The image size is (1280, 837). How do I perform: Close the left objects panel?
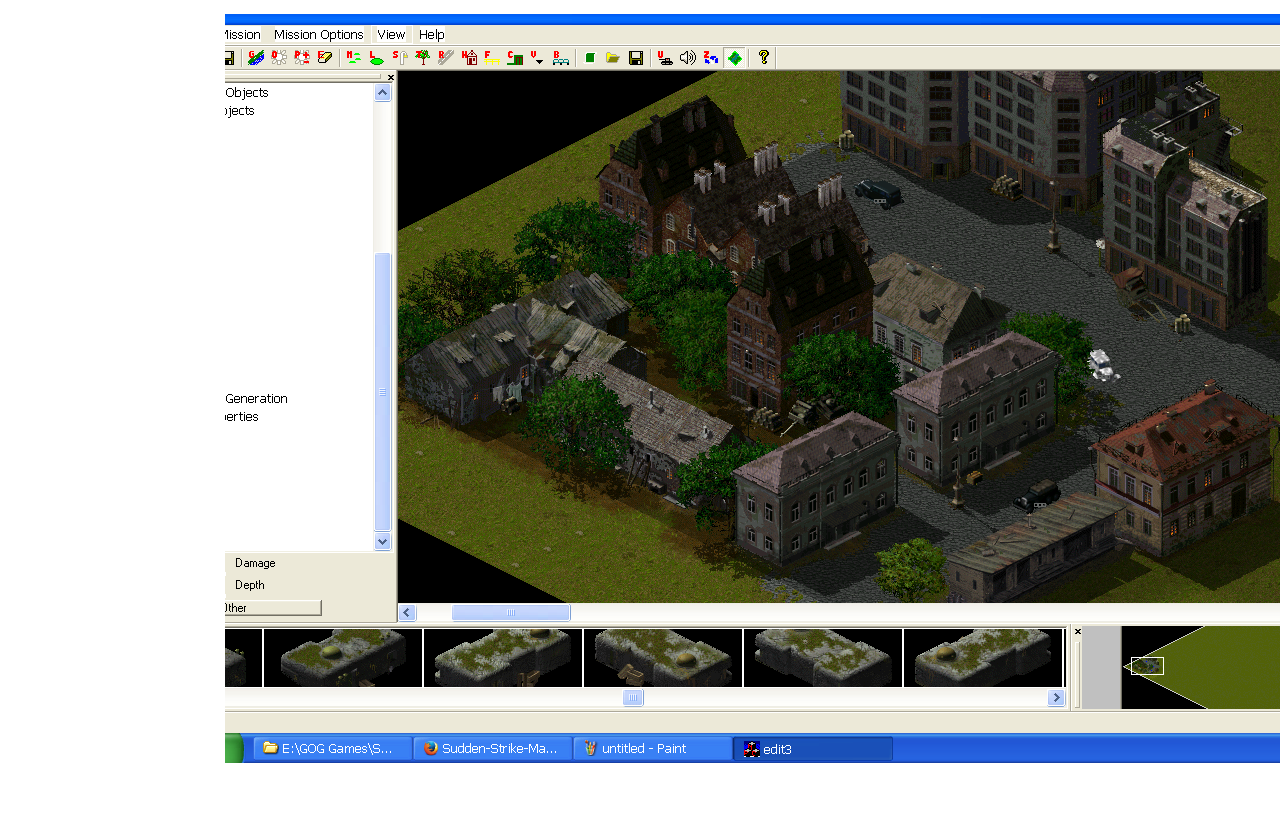coord(391,77)
